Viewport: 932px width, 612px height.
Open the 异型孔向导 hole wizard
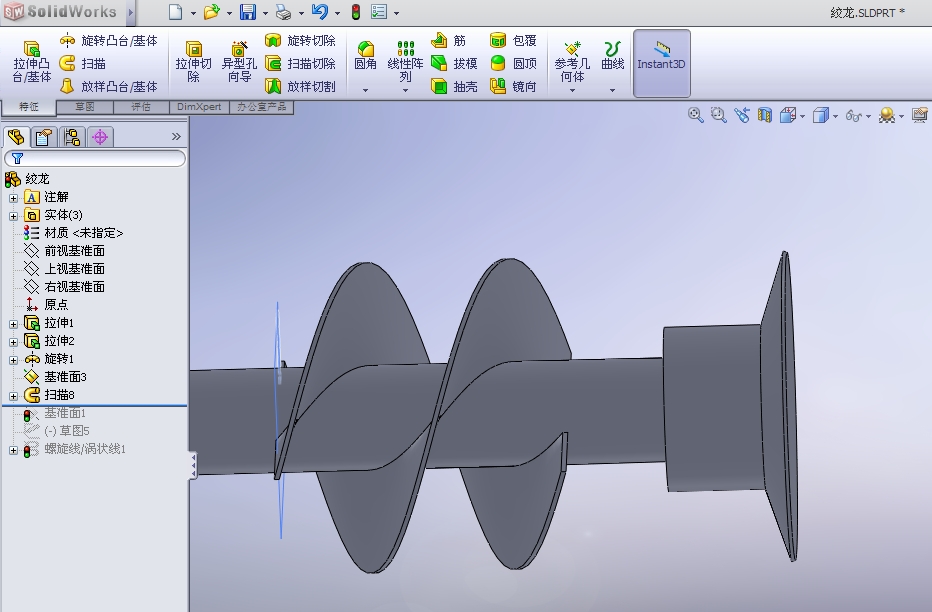click(x=239, y=62)
